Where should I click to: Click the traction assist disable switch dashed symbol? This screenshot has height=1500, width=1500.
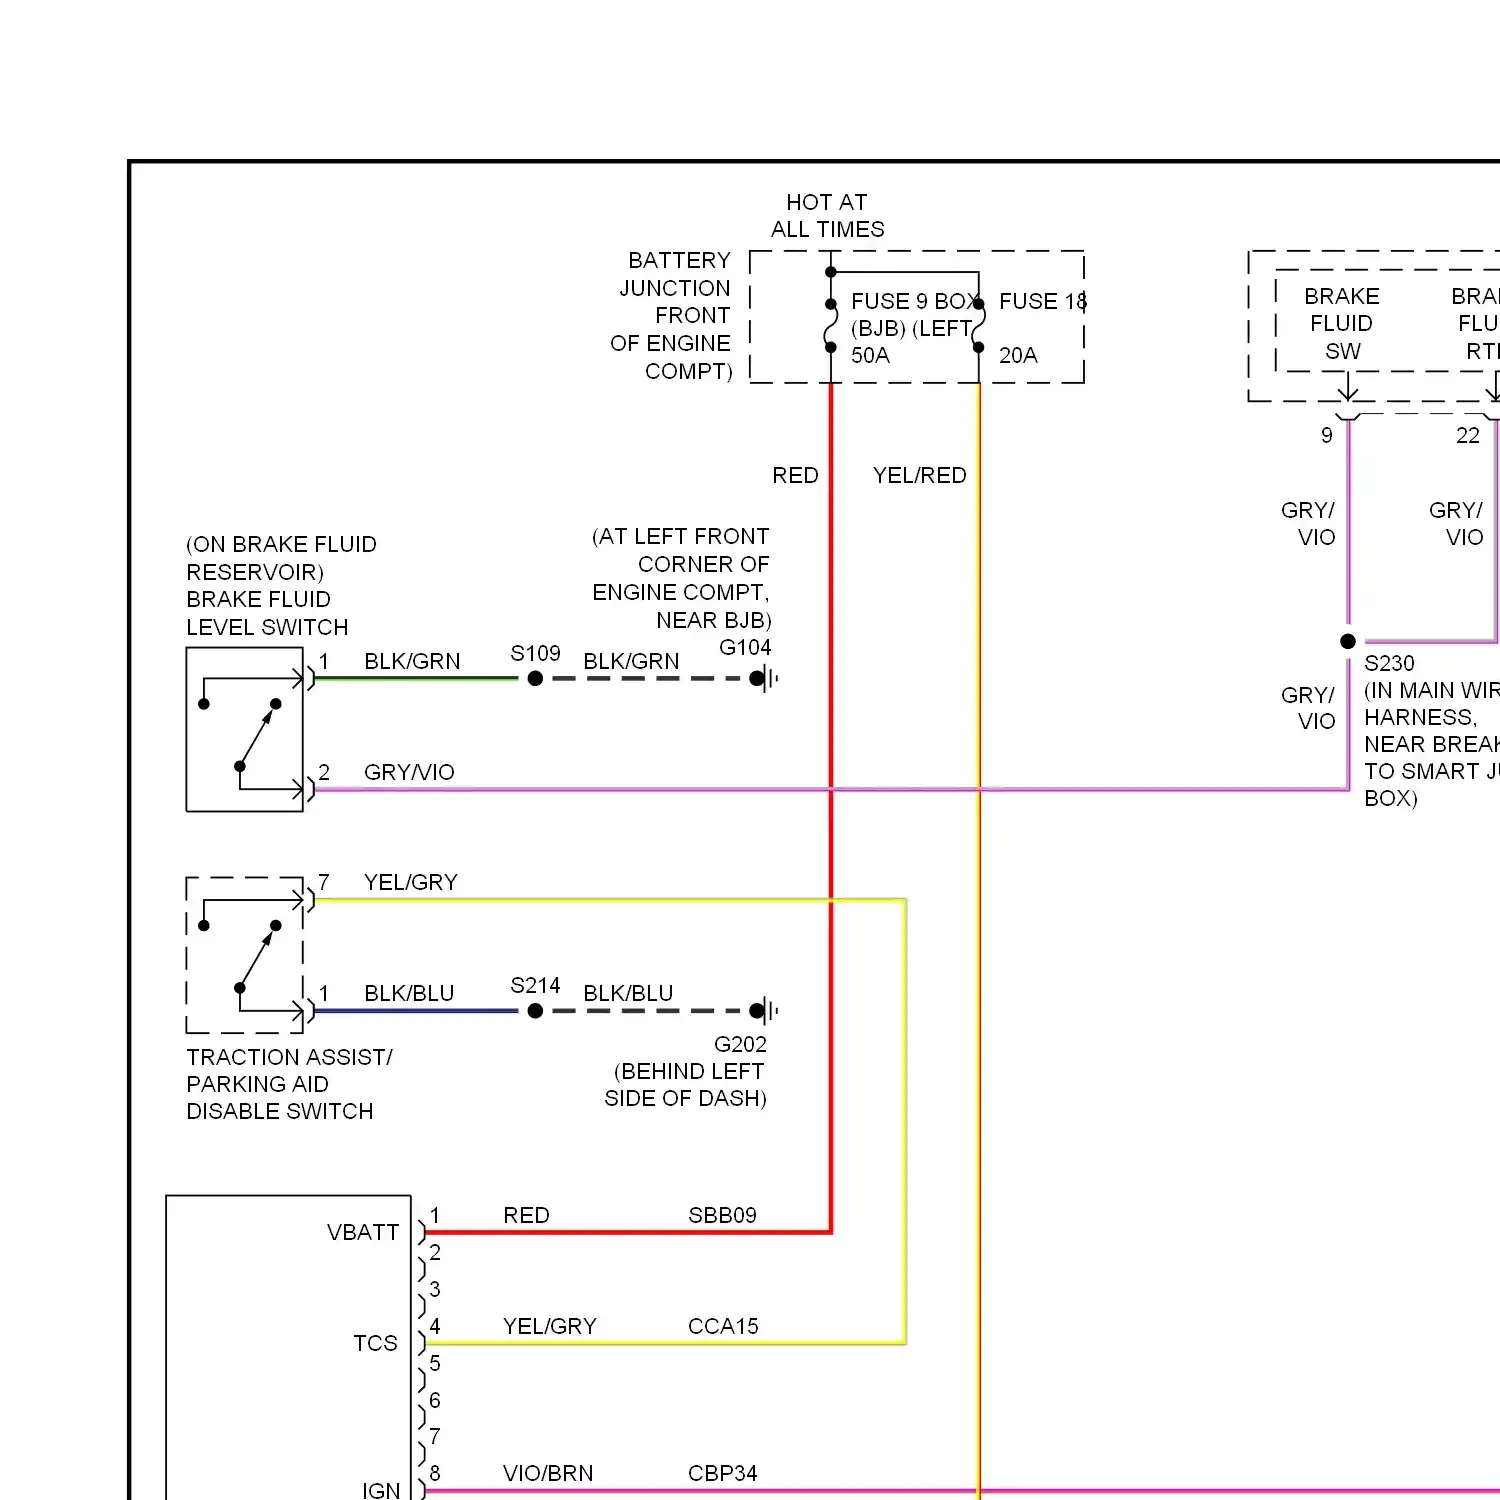point(245,955)
